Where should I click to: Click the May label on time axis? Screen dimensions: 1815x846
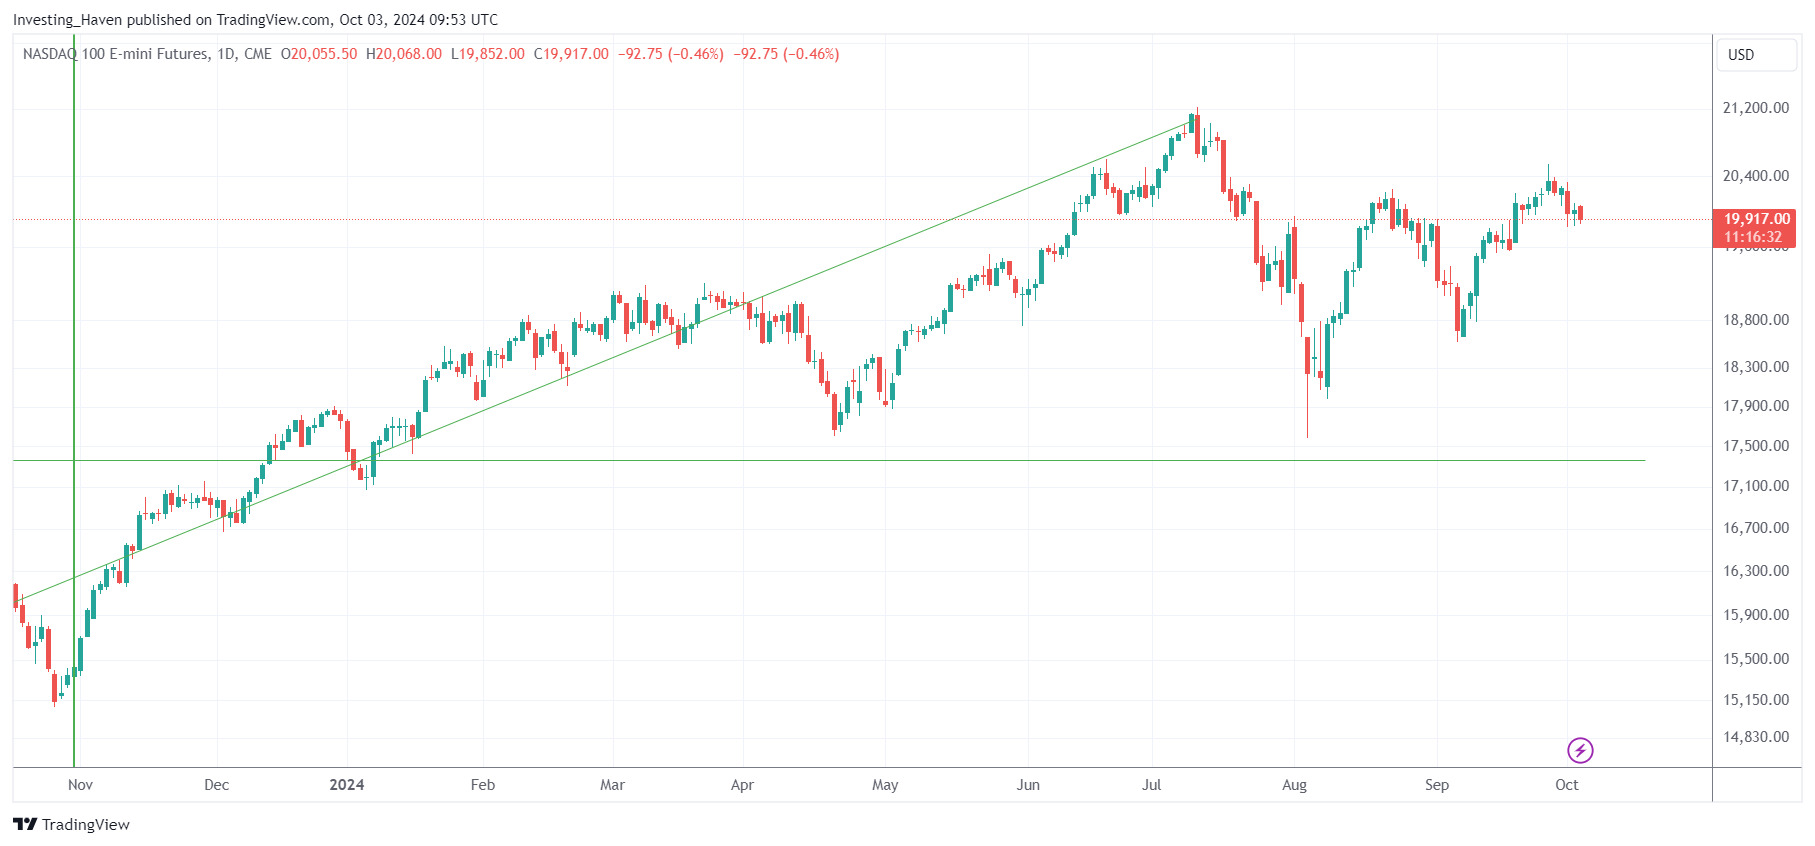pos(885,785)
